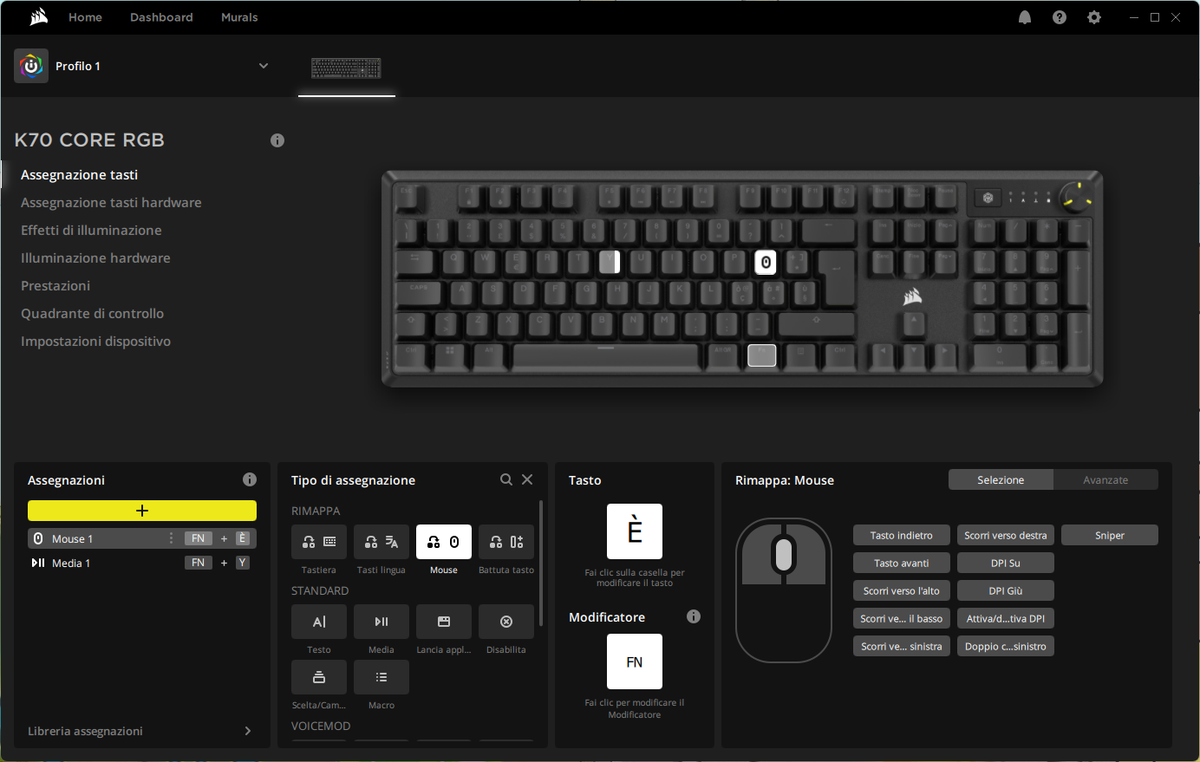
Task: Click the highlighted FN key on keyboard
Action: click(x=762, y=355)
